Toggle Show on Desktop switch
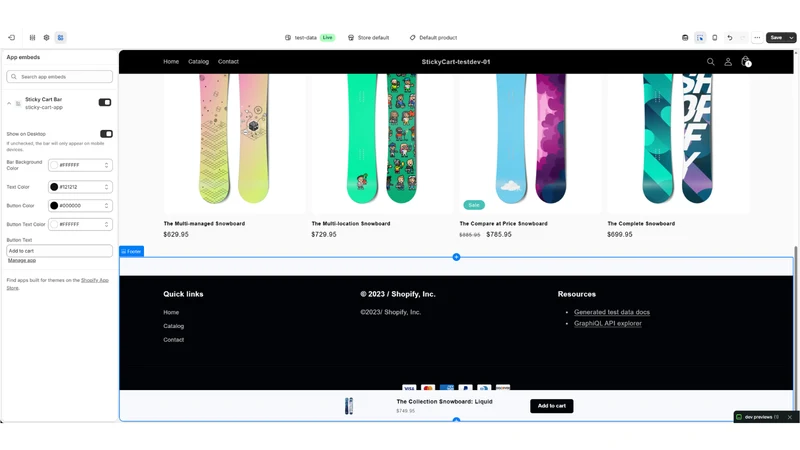800x450 pixels. point(106,134)
